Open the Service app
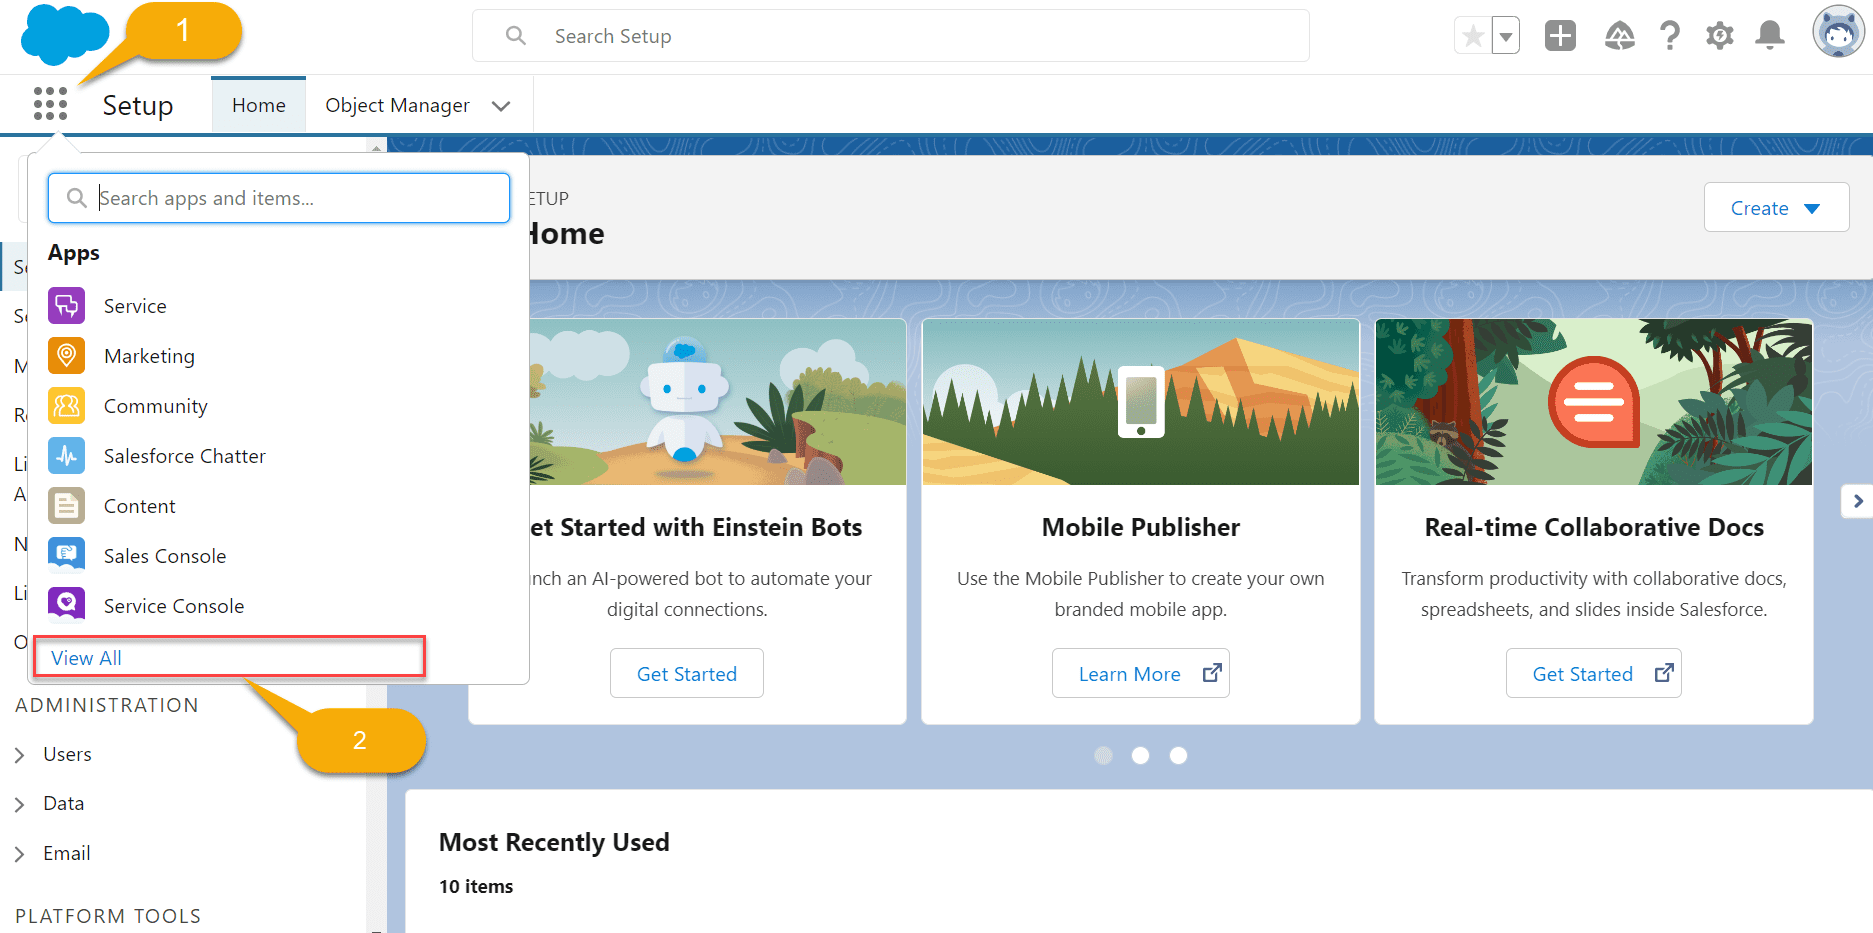Viewport: 1873px width, 933px height. [136, 305]
